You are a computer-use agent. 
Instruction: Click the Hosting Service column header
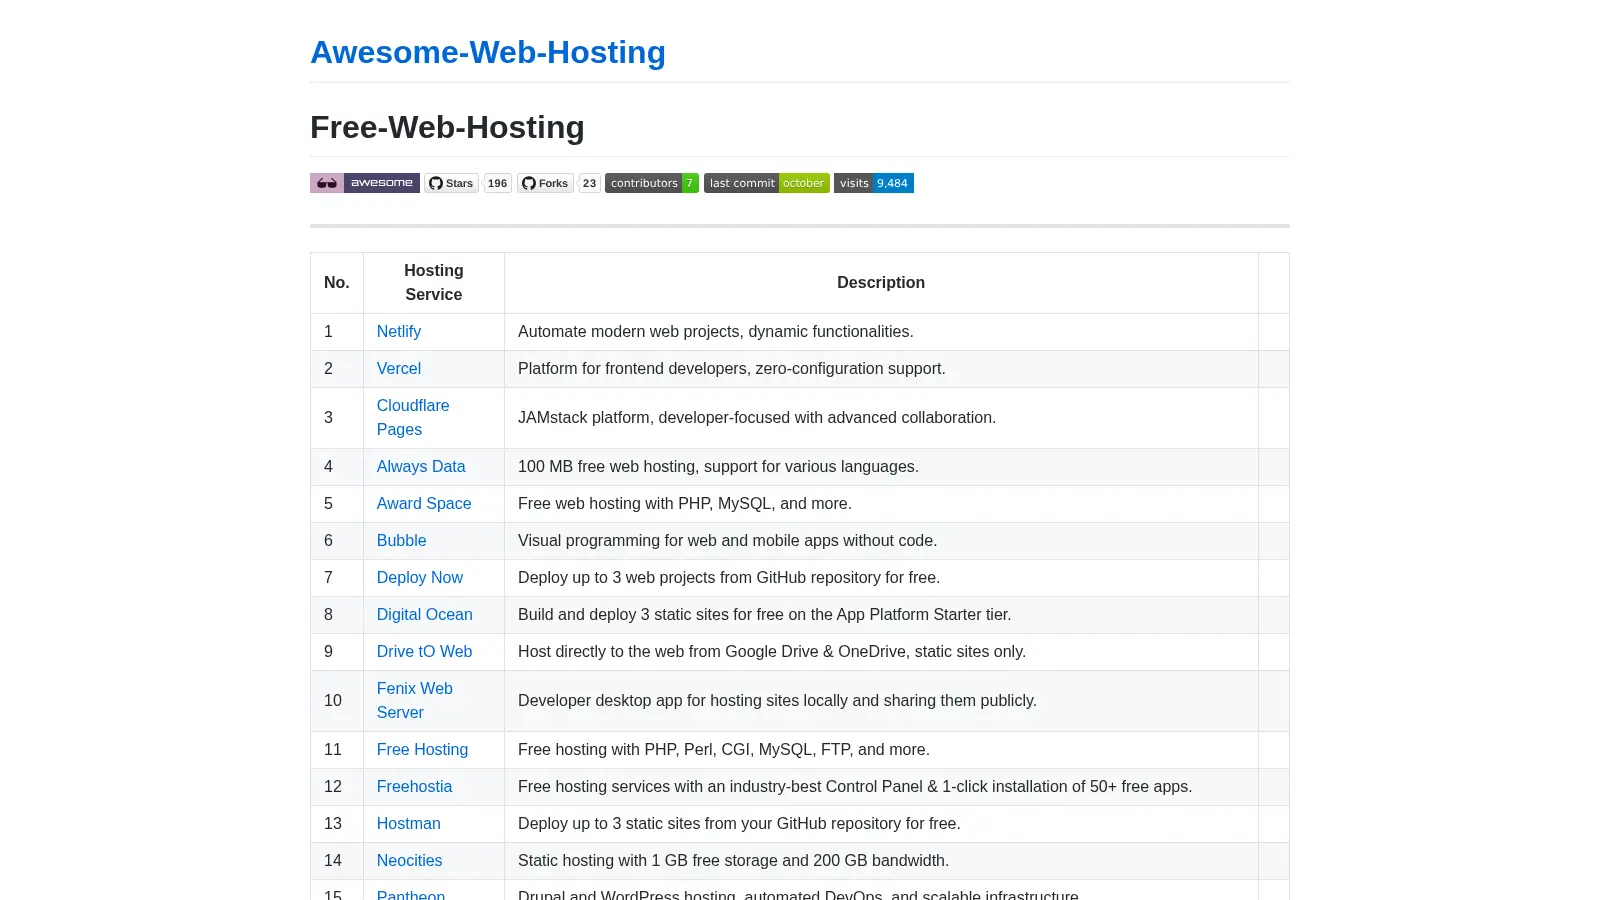tap(434, 282)
